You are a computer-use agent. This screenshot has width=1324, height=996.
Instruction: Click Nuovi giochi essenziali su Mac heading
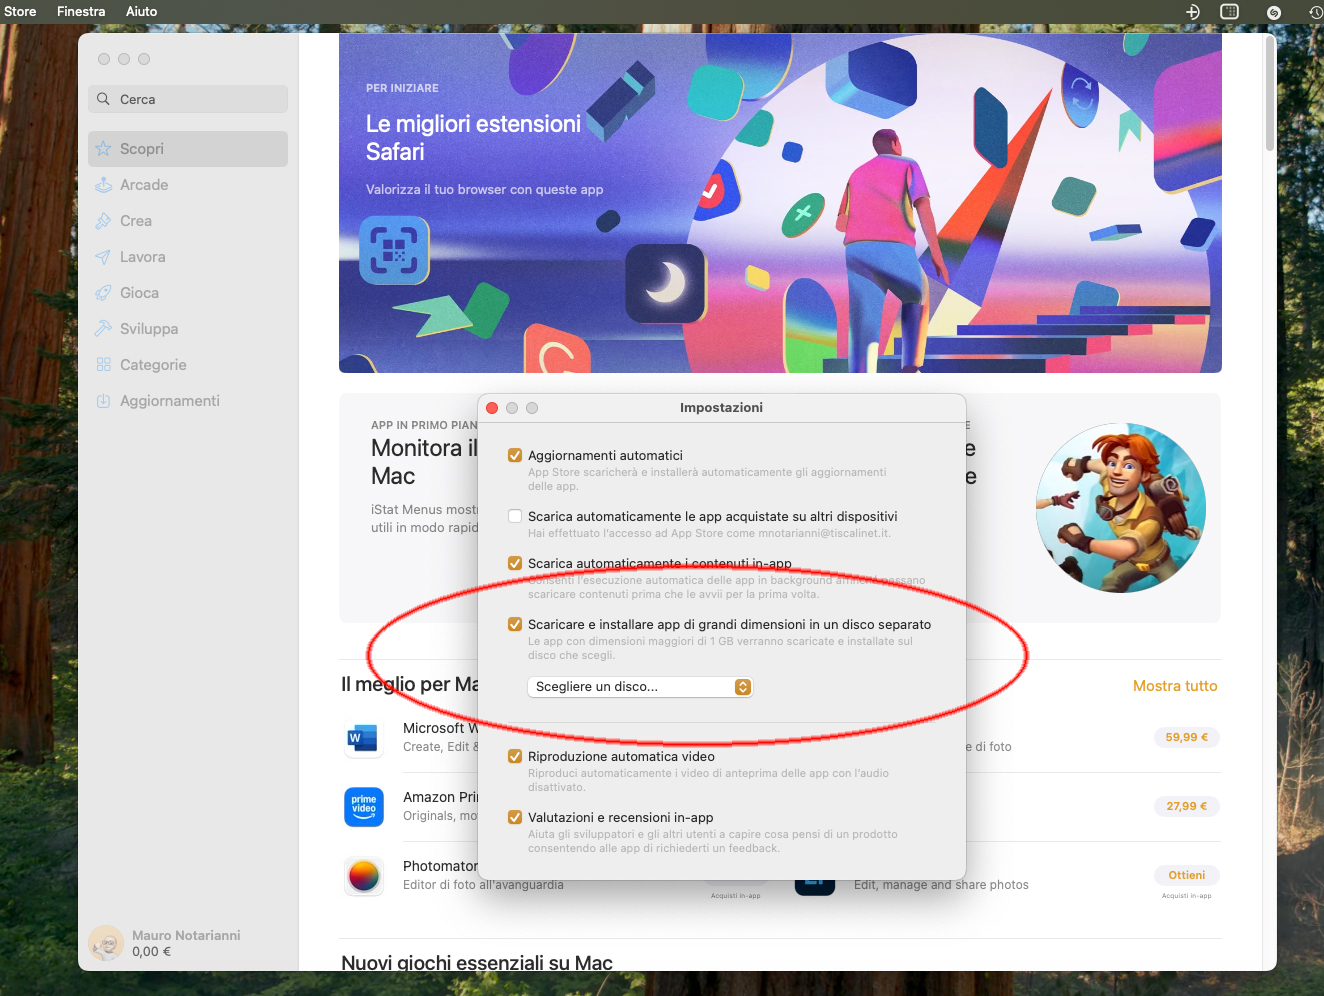[x=477, y=963]
